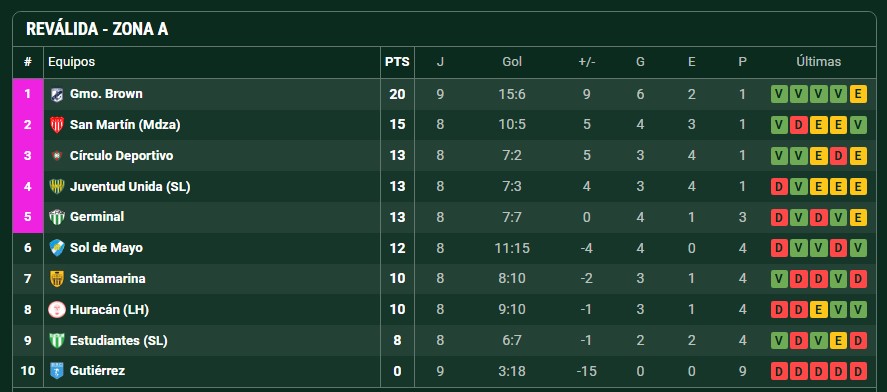Click the Estudiantes (SL) crest icon

57,341
